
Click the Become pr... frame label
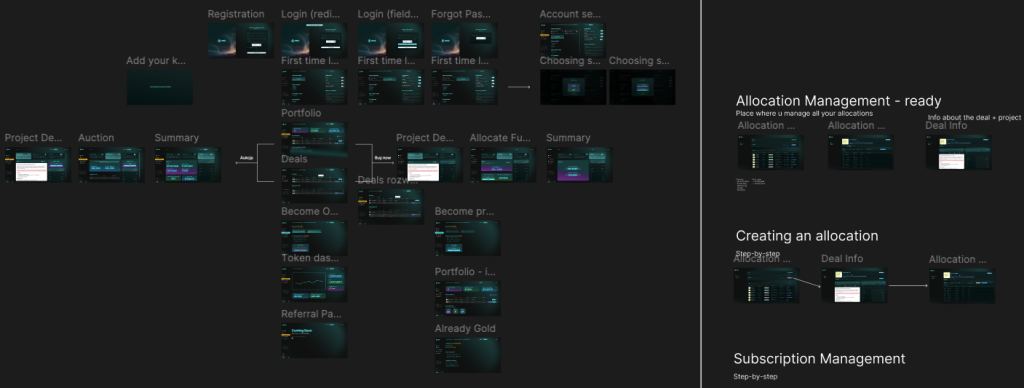(x=464, y=212)
